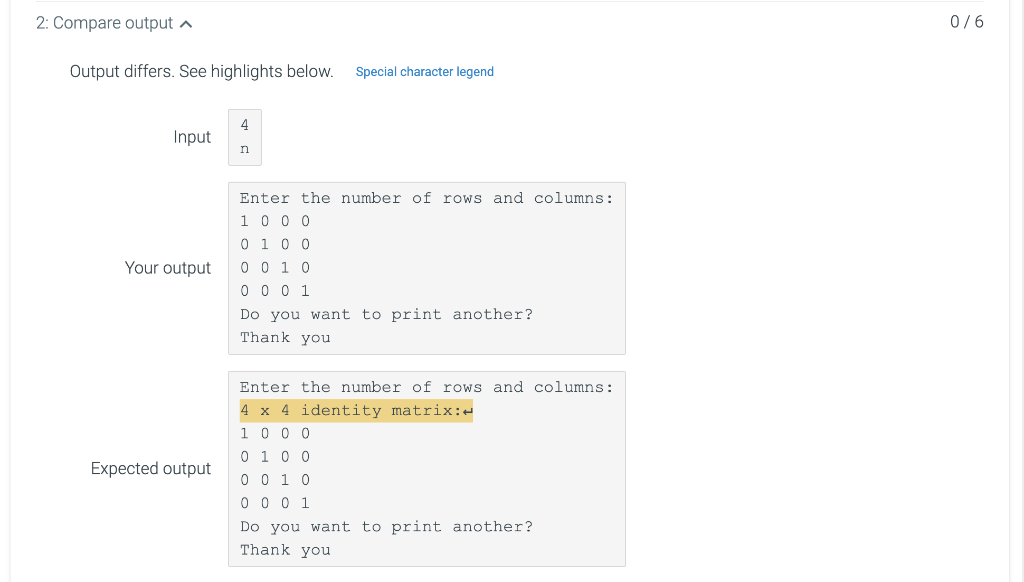Open the Special character legend
Image resolution: width=1024 pixels, height=582 pixels.
click(x=424, y=72)
